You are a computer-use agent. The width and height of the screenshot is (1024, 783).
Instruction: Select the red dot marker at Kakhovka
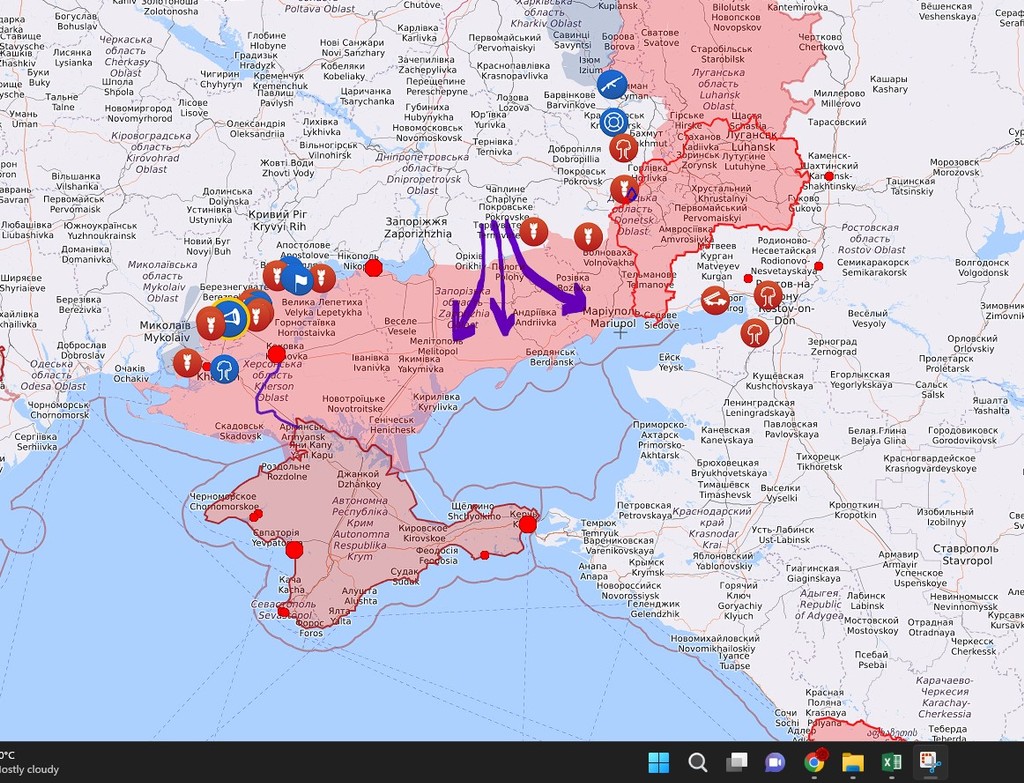coord(276,355)
